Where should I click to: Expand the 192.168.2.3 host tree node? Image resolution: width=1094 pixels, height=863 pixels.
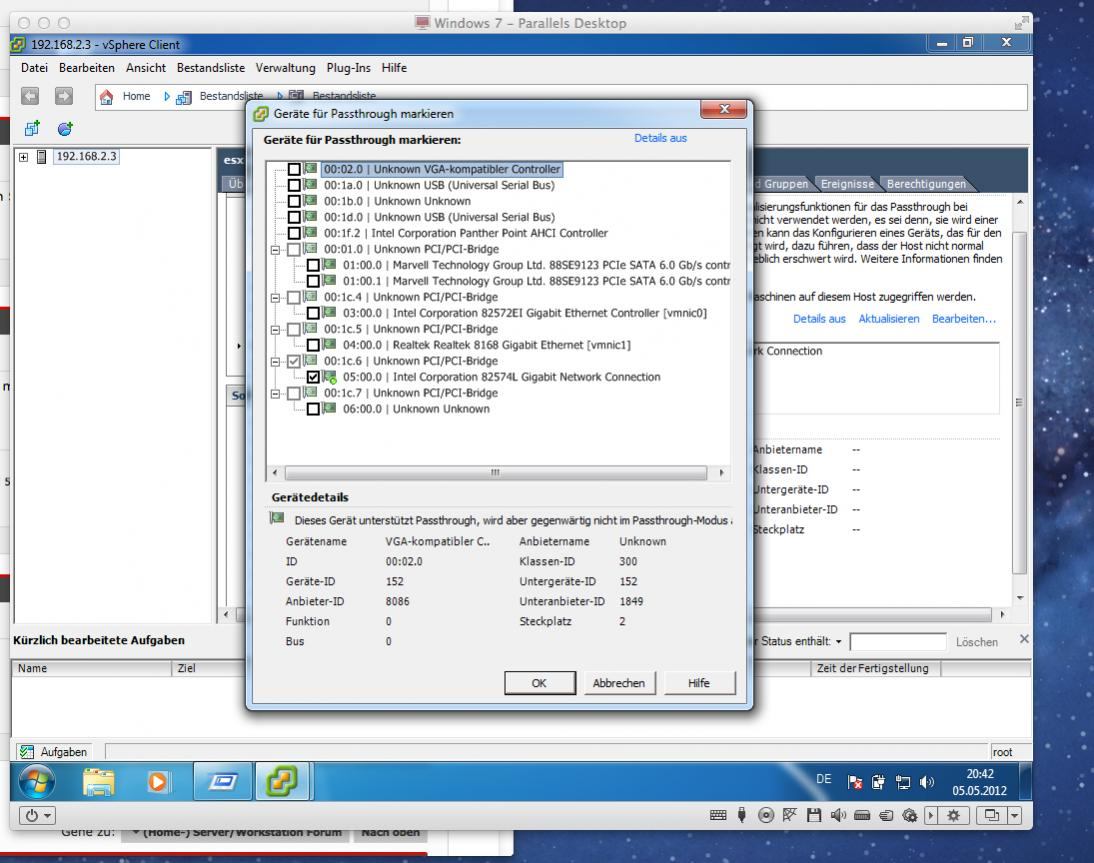pyautogui.click(x=24, y=158)
